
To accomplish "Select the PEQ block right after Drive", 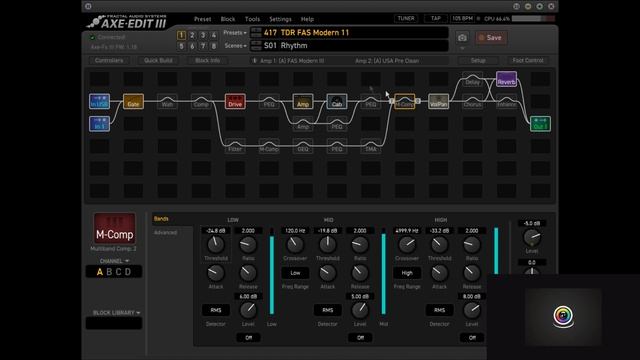I will [x=269, y=101].
